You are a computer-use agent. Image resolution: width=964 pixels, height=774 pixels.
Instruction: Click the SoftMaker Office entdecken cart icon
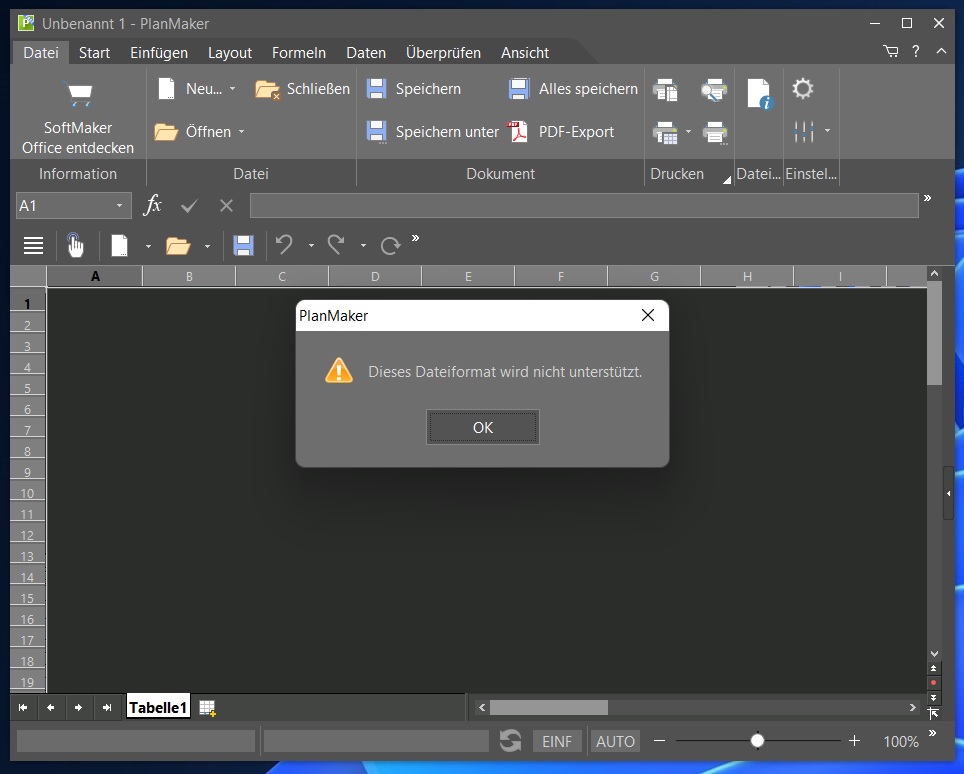78,95
